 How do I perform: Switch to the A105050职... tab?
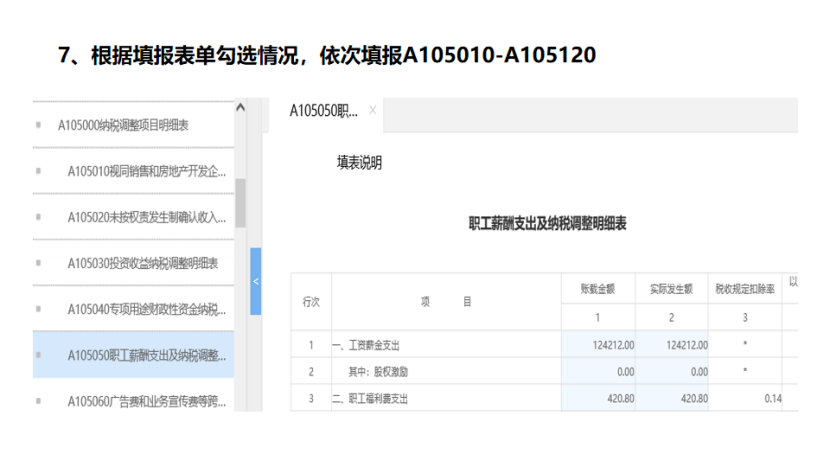pos(323,110)
